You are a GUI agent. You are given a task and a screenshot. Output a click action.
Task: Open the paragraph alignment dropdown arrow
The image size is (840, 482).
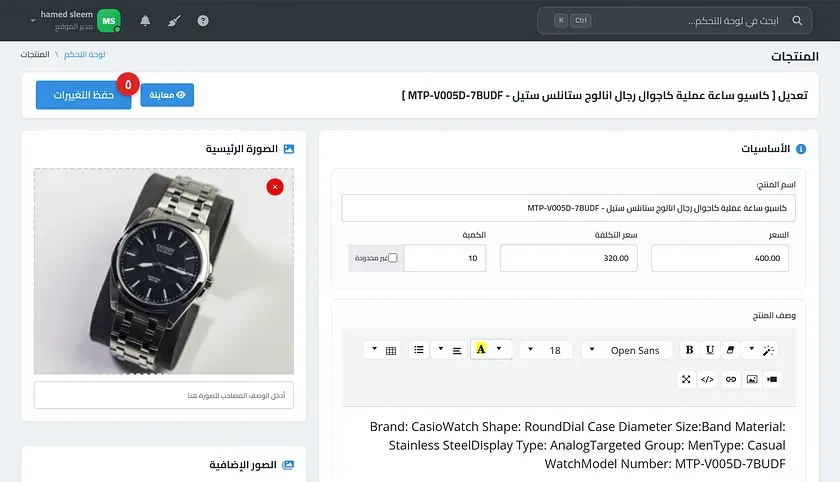coord(441,349)
